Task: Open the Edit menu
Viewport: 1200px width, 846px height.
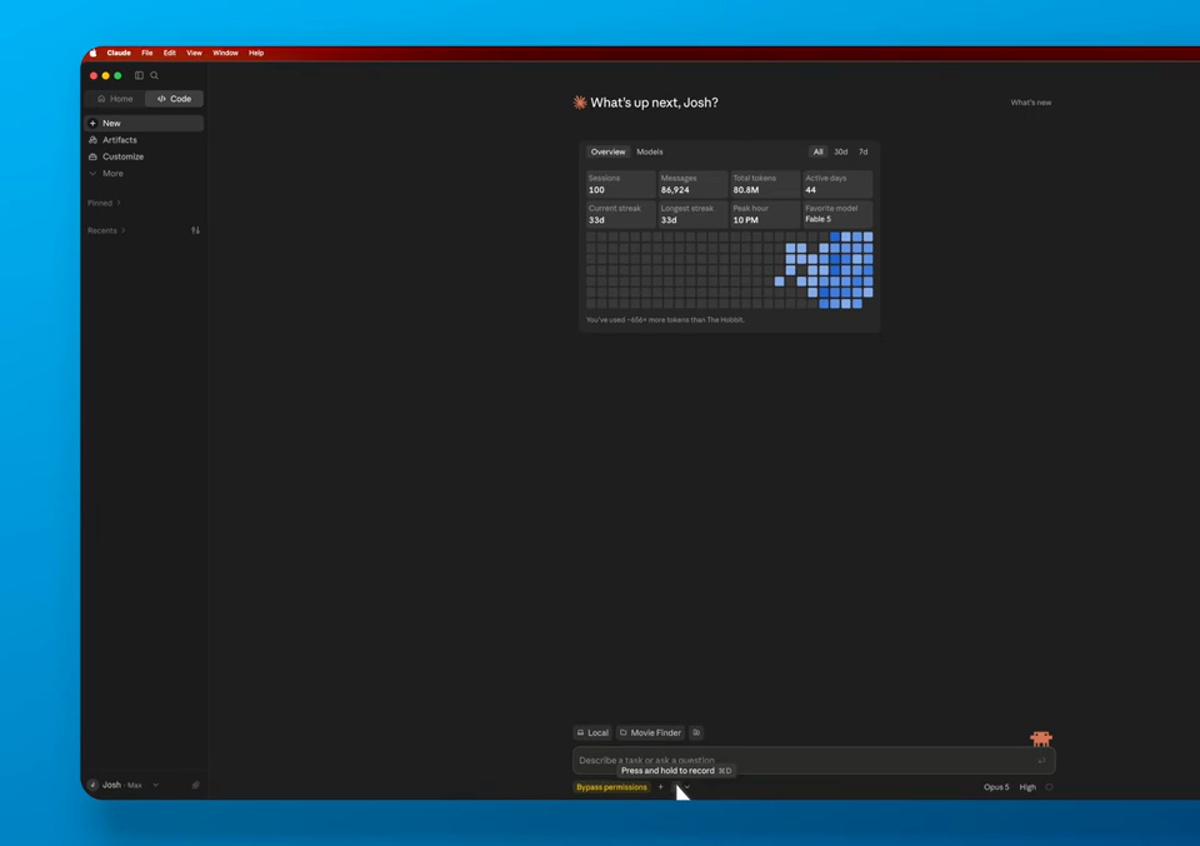Action: (170, 53)
